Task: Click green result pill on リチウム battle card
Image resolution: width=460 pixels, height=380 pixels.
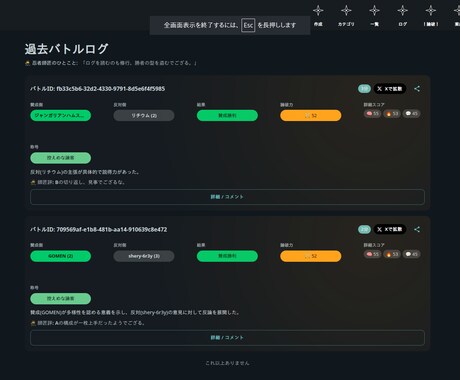Action: pyautogui.click(x=227, y=115)
